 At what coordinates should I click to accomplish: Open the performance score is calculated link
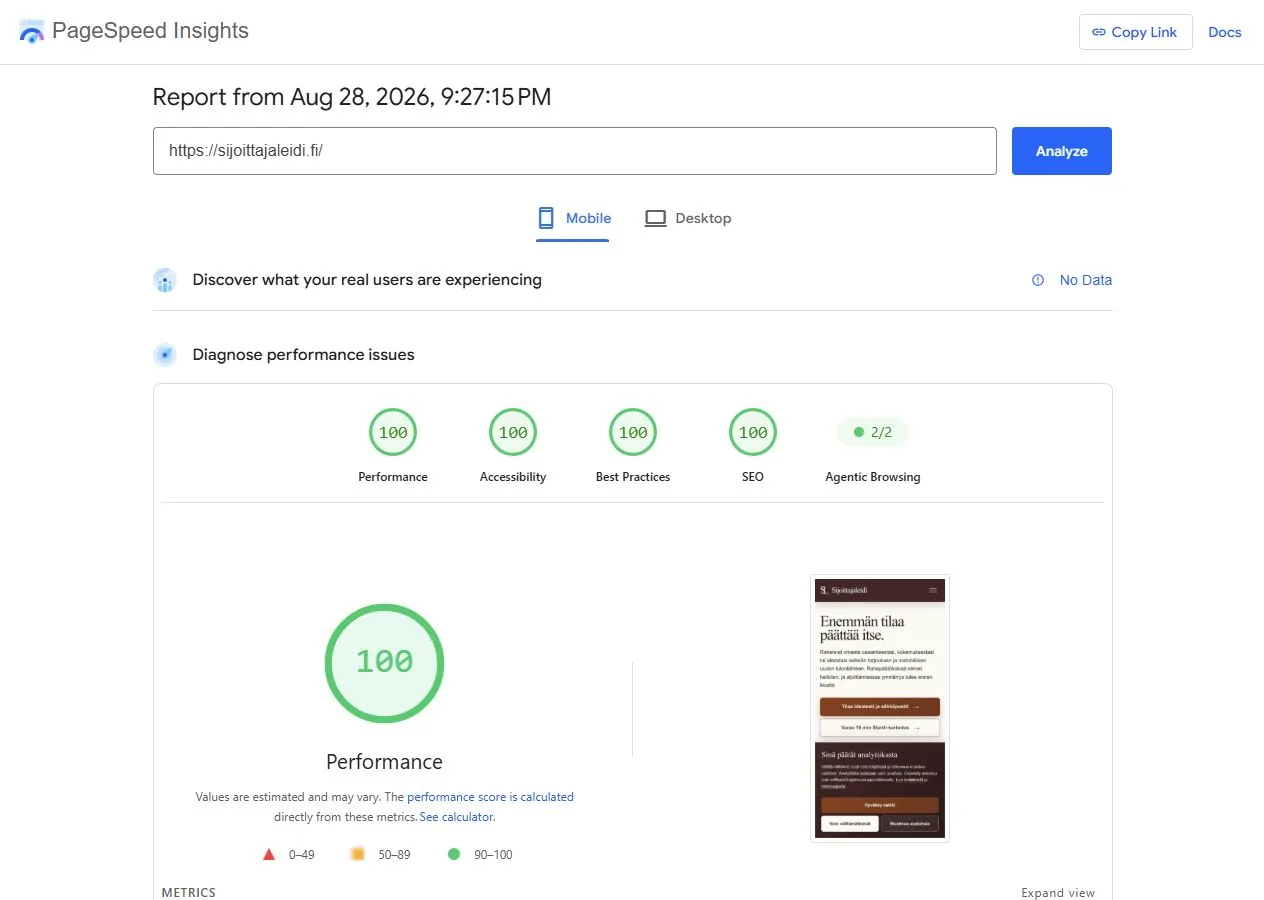(490, 797)
